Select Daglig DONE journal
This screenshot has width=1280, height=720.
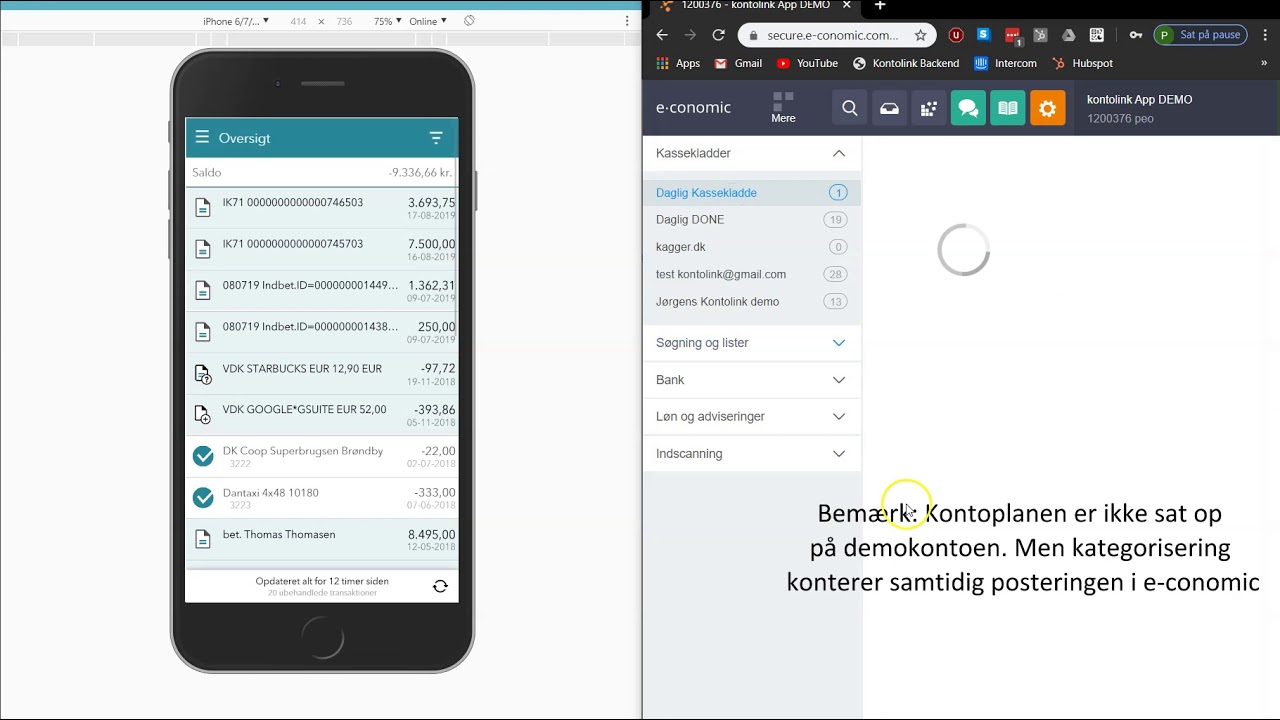click(752, 220)
